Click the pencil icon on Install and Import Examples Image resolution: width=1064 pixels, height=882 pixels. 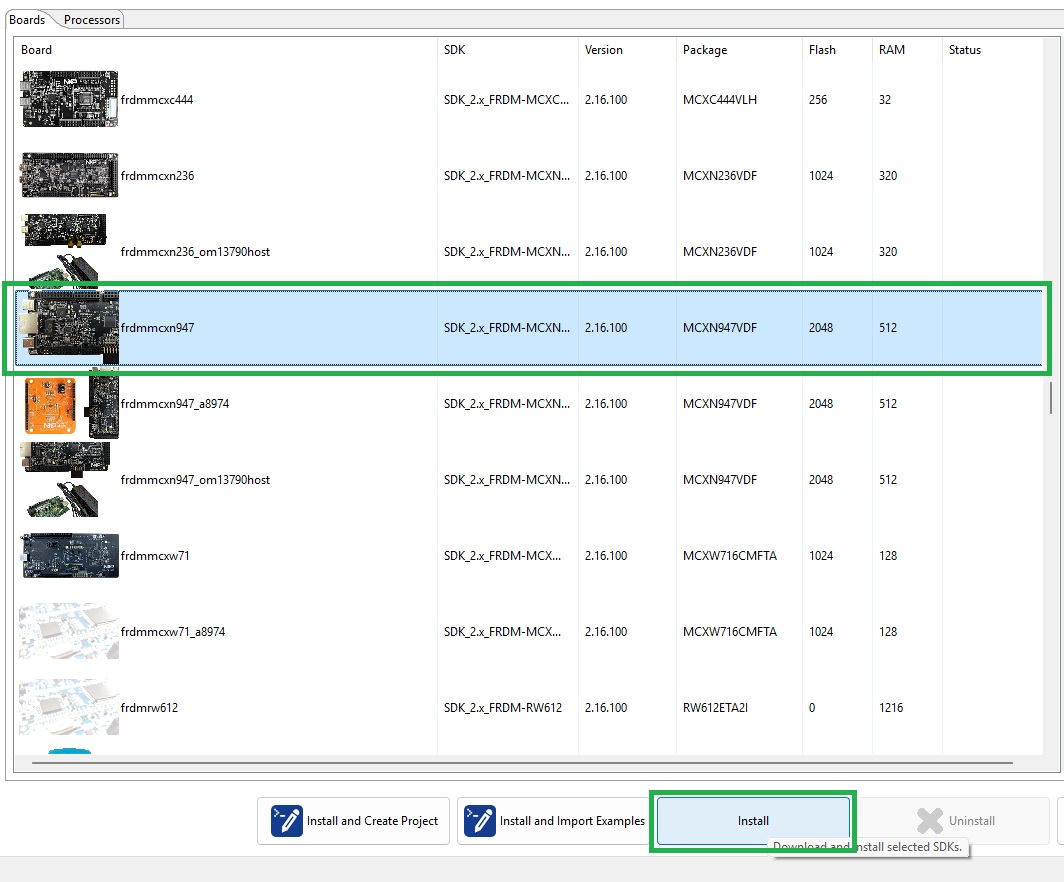[478, 820]
